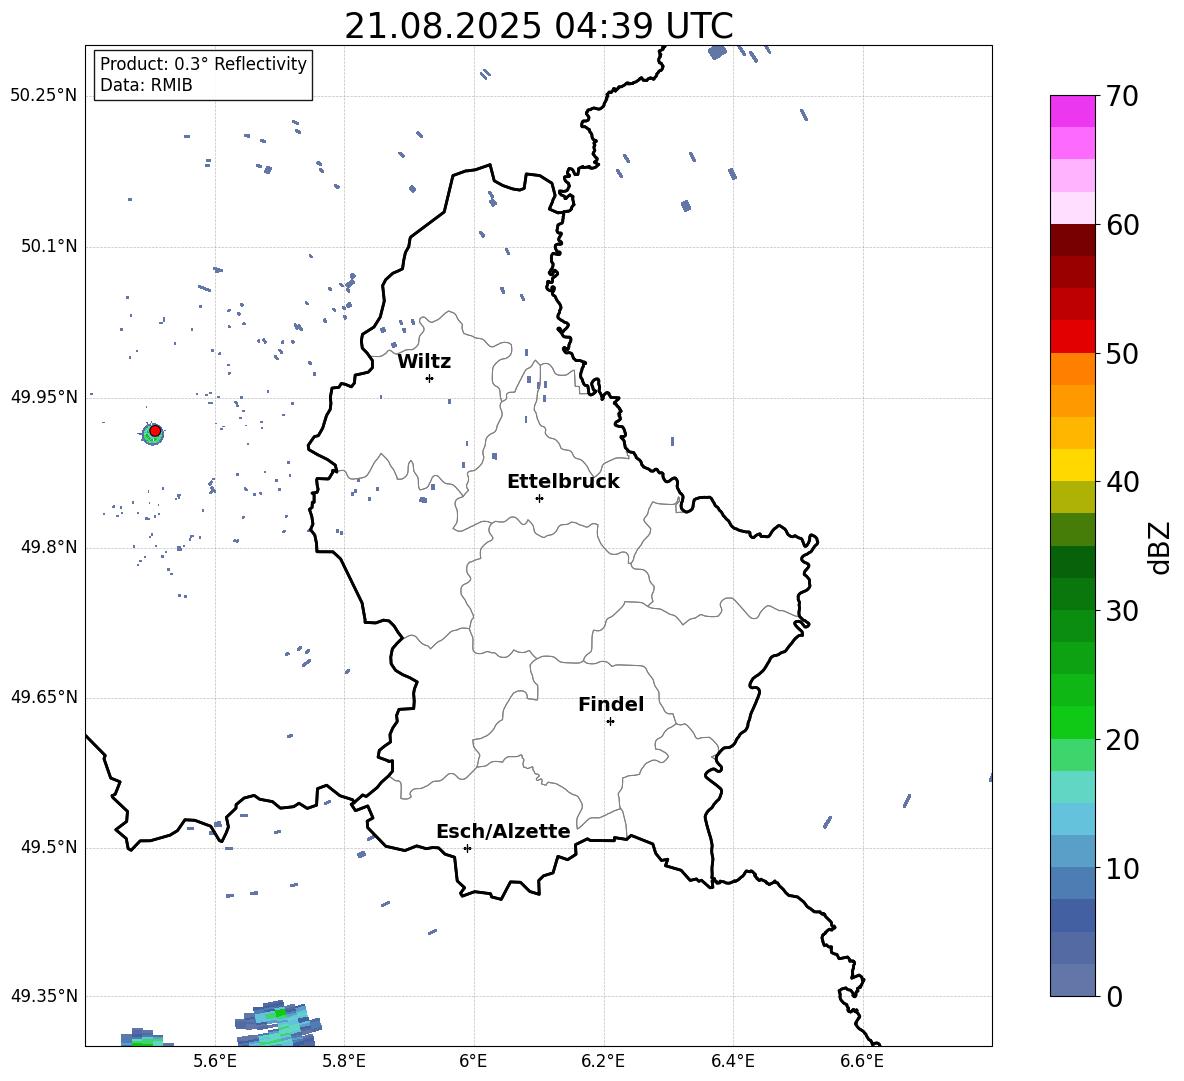Click the 5.8°E longitude label

tap(344, 1061)
